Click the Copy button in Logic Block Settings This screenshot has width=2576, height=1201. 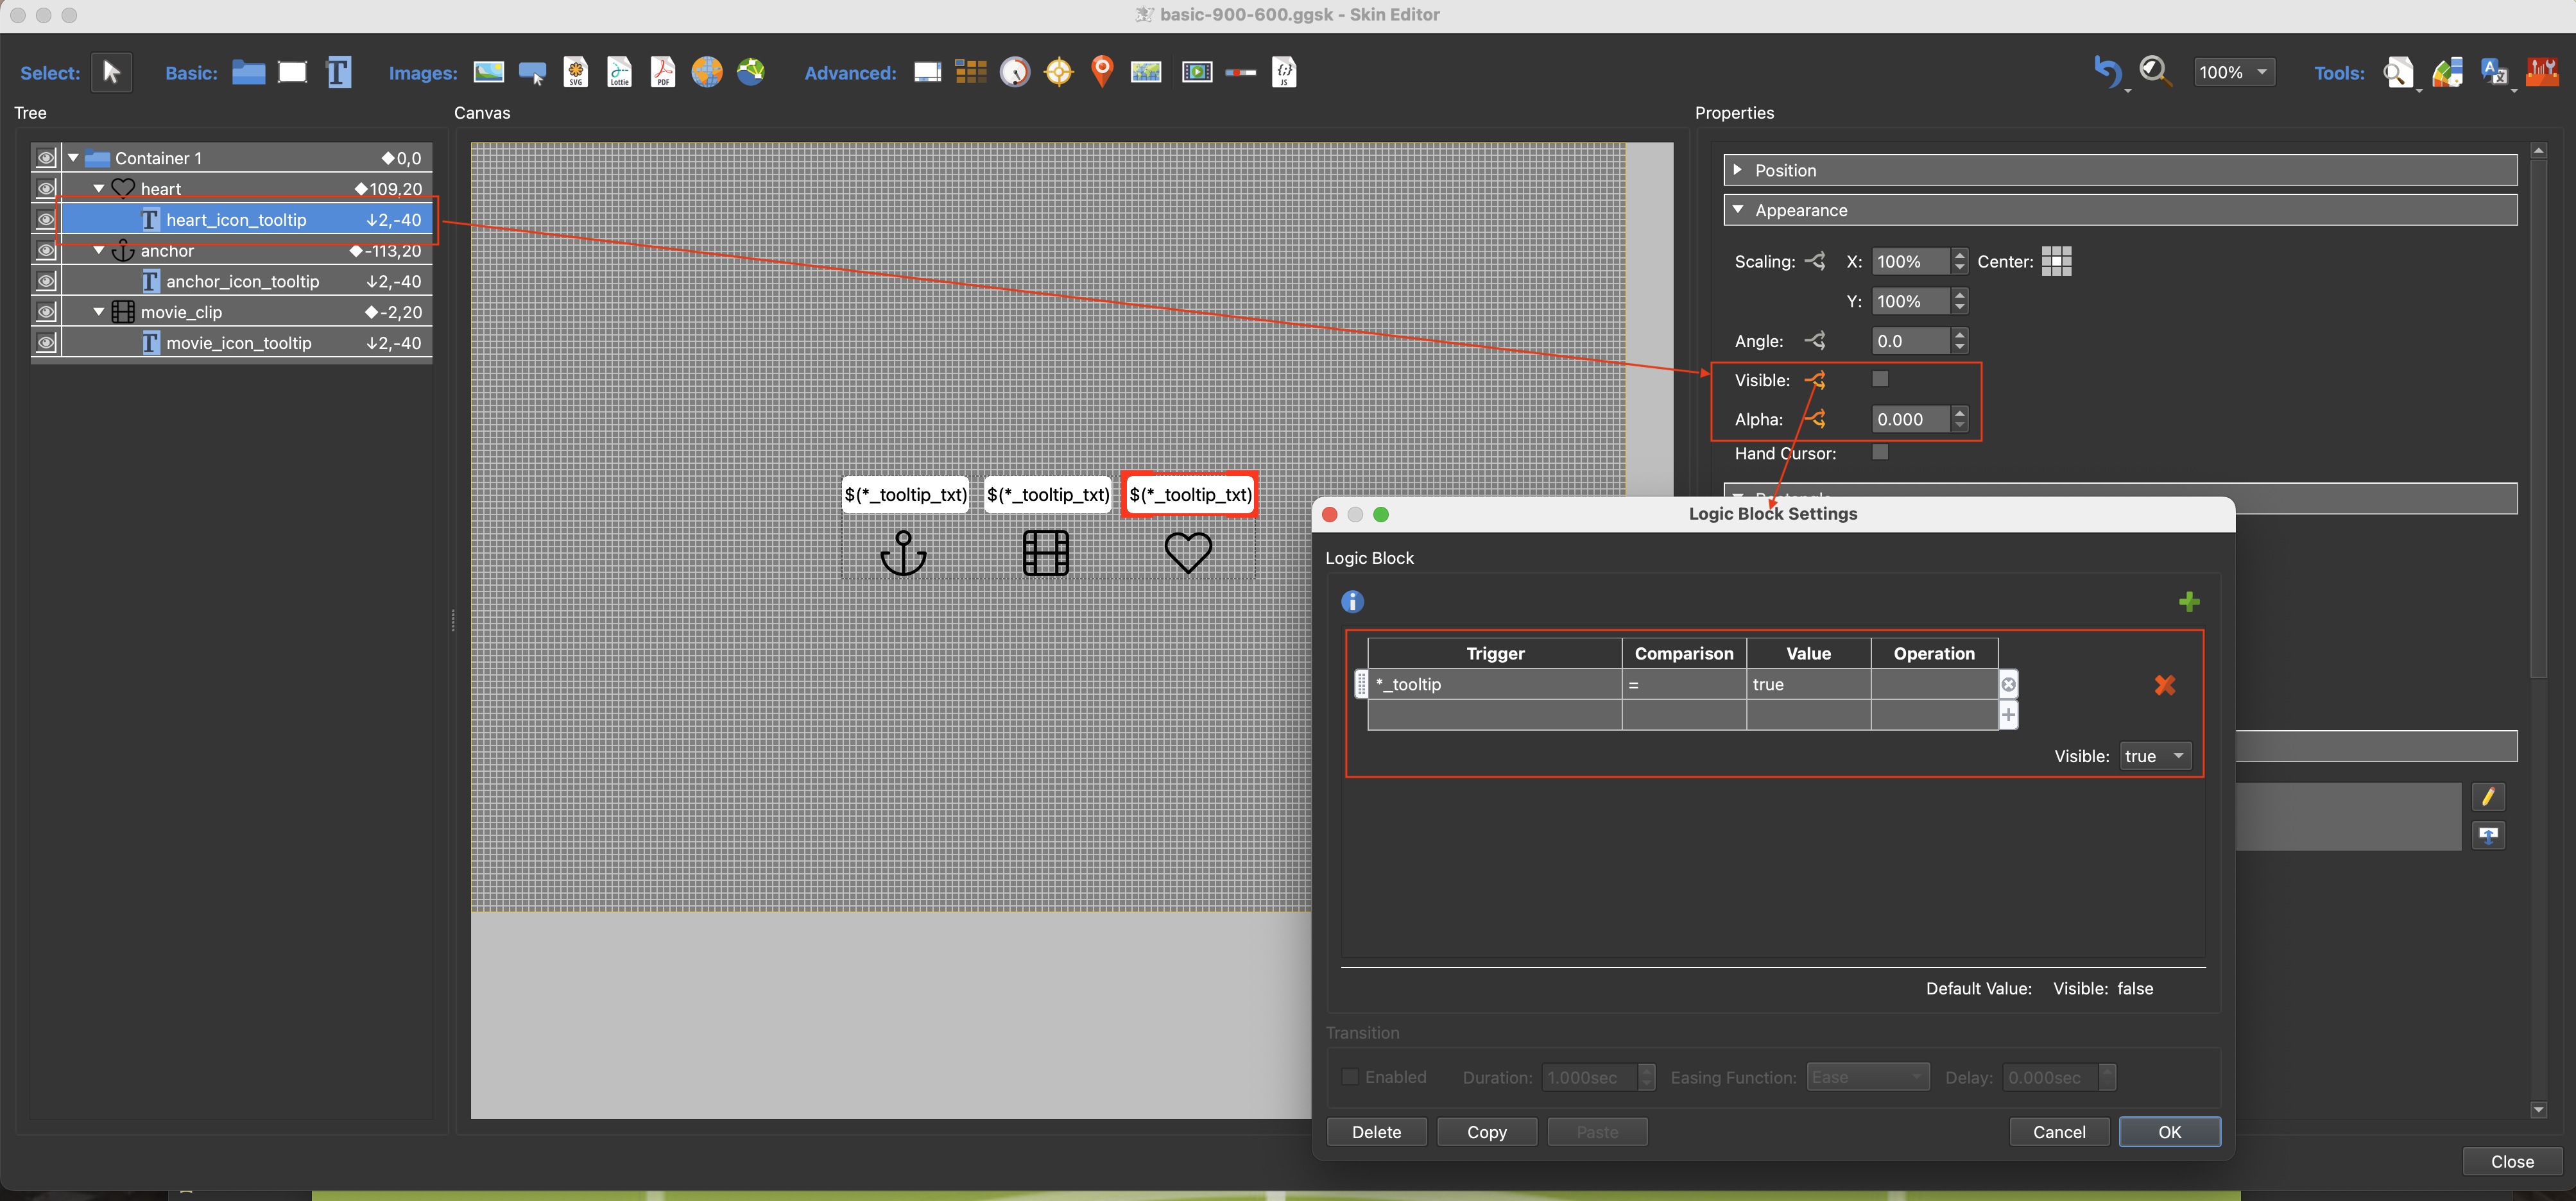(x=1486, y=1132)
